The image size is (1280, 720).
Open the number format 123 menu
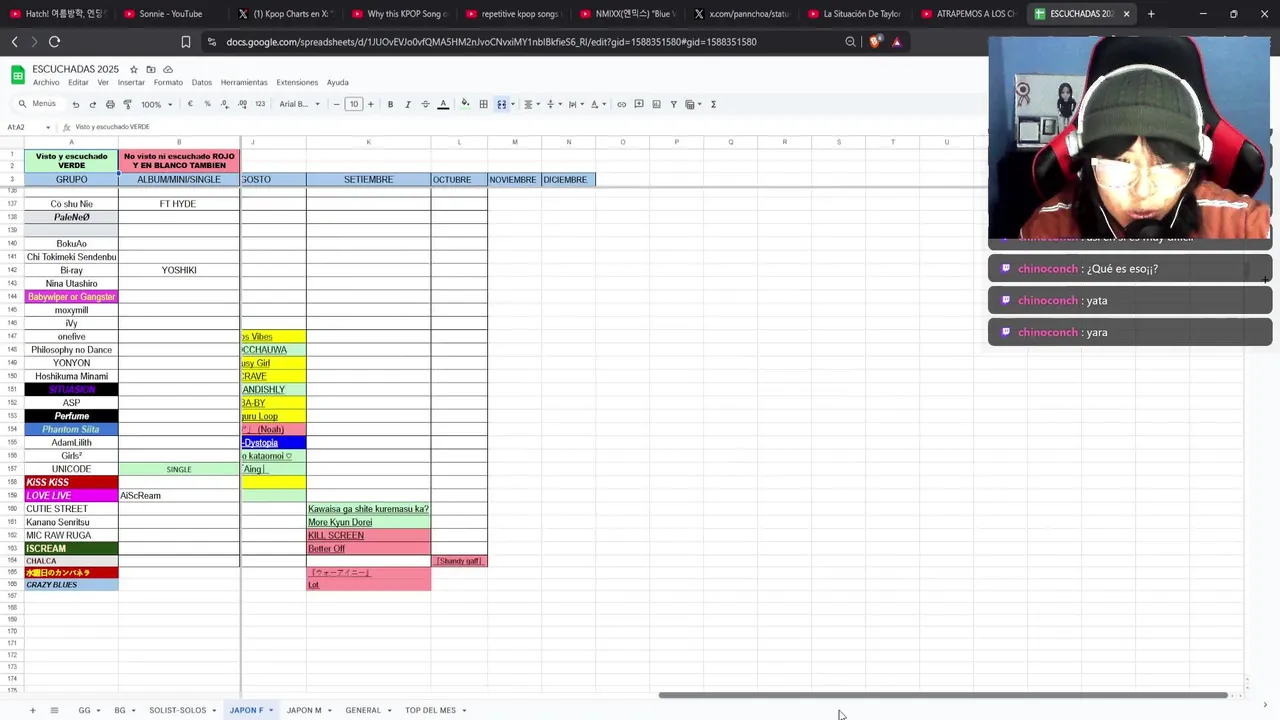point(260,104)
